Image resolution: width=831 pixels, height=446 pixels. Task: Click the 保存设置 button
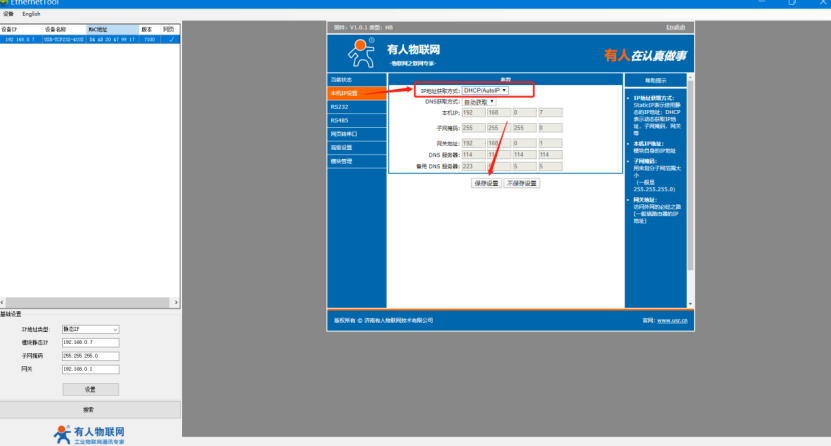point(486,184)
